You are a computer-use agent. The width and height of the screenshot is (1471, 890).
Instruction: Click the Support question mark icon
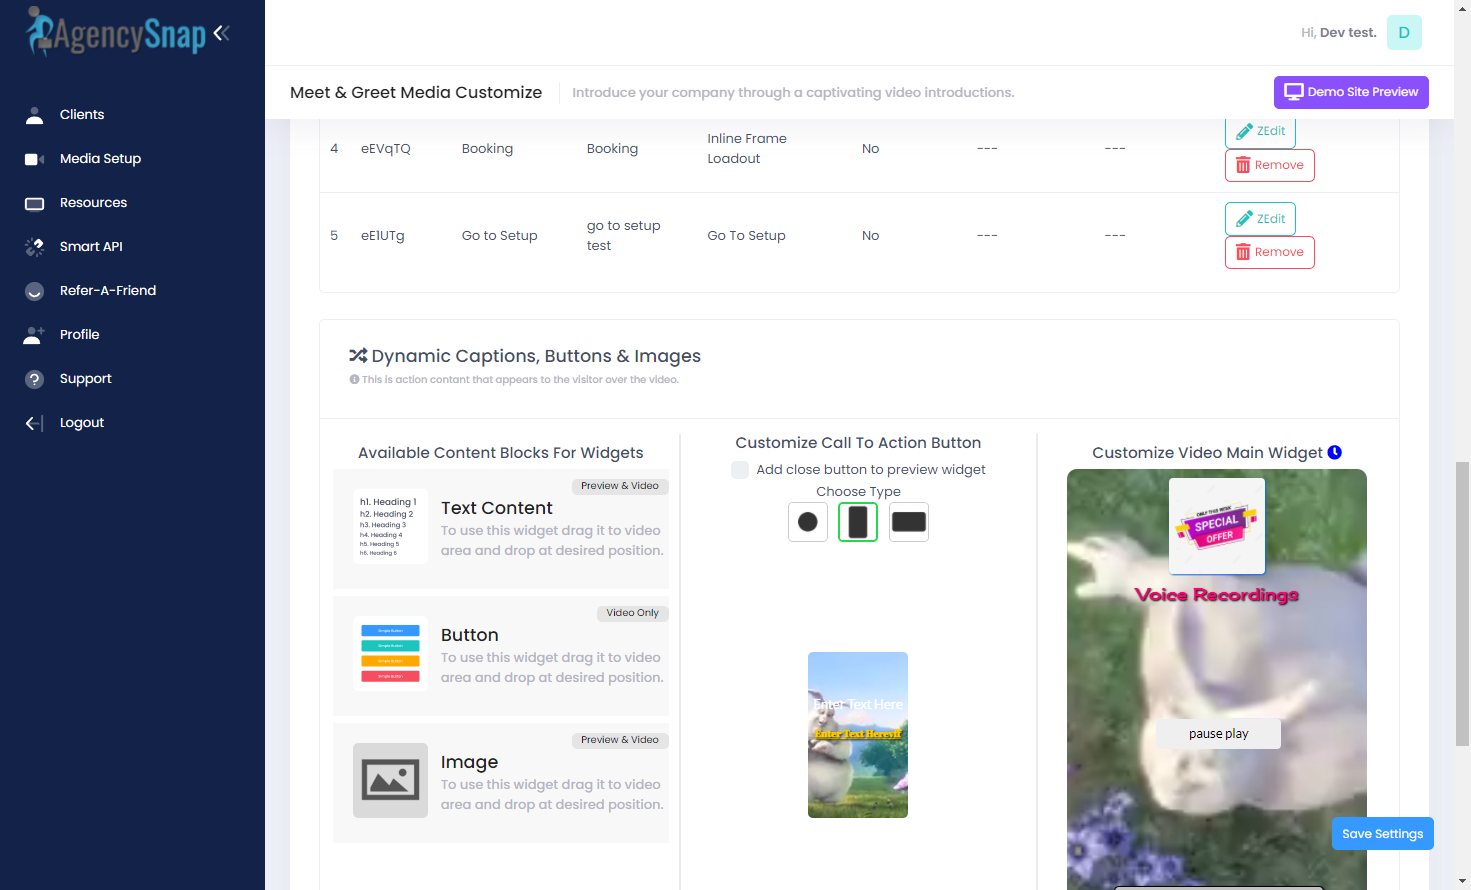(x=34, y=379)
